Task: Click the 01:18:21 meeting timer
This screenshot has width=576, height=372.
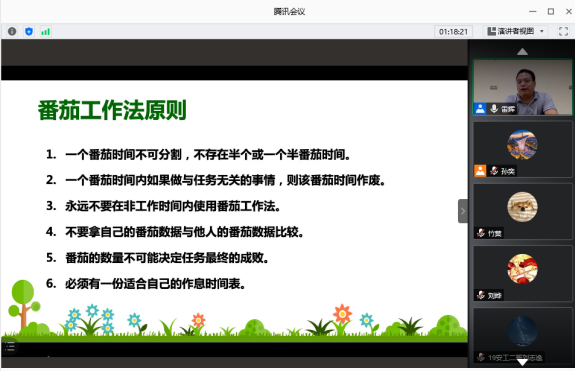Action: 453,32
